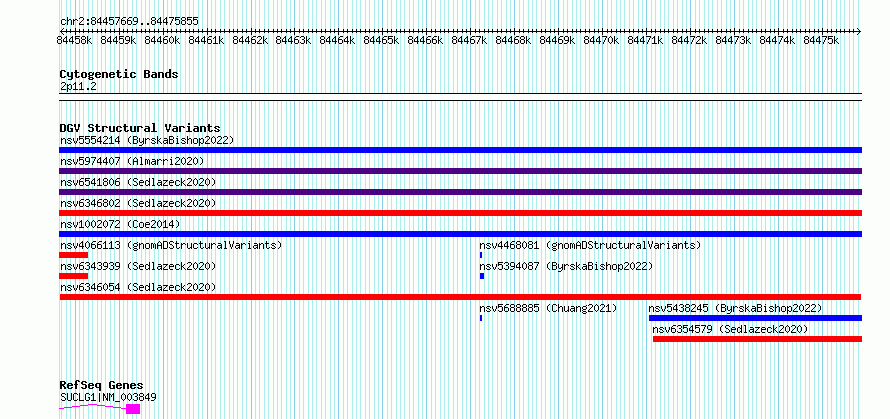Open nsv5554214 (ByrskaBishop2022) label
890x419 pixels.
click(x=147, y=140)
